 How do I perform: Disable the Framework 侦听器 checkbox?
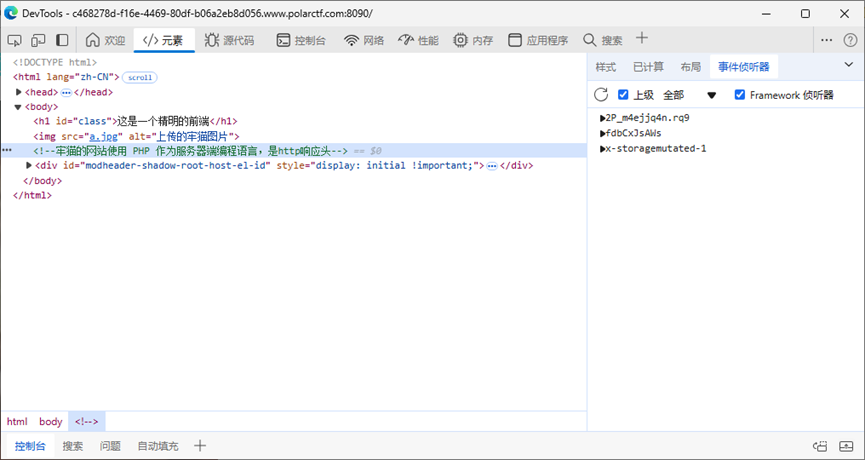click(740, 95)
